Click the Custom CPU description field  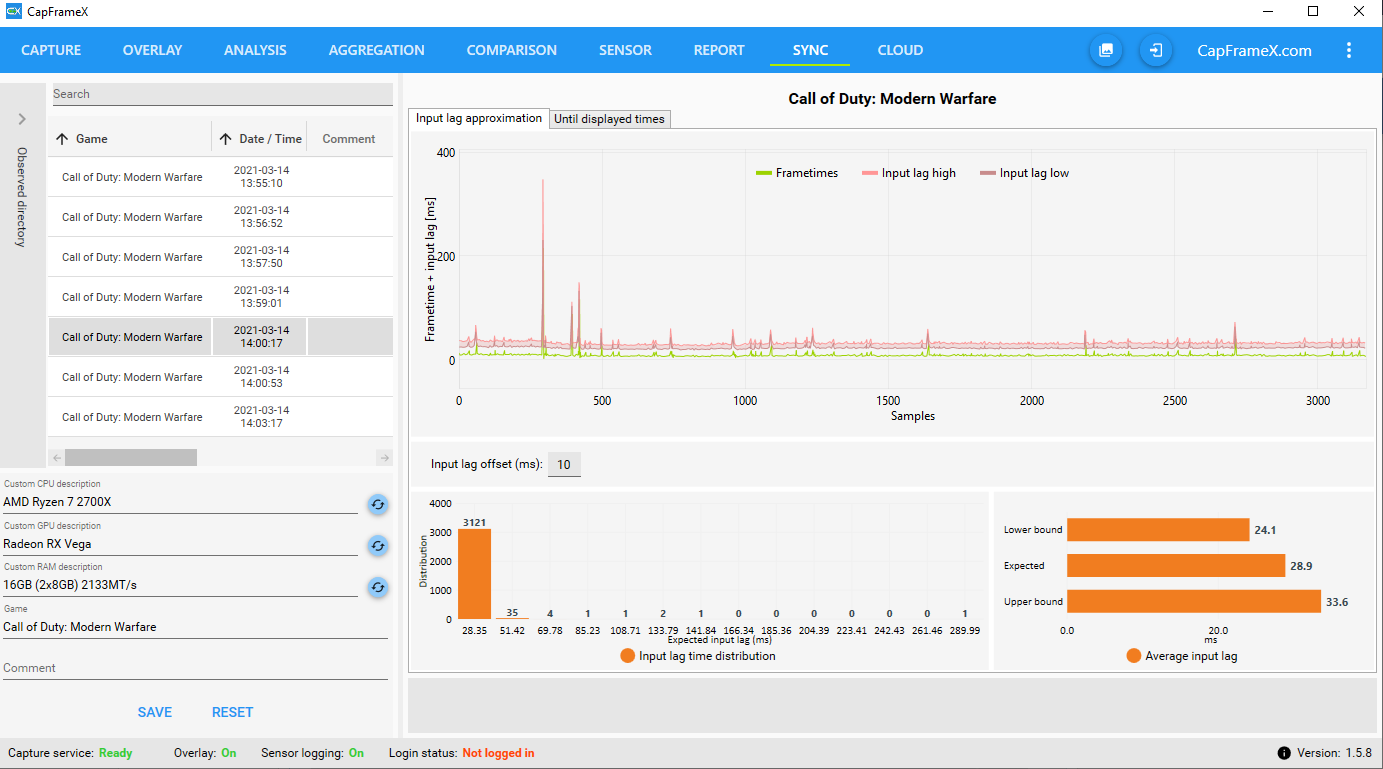click(x=180, y=502)
